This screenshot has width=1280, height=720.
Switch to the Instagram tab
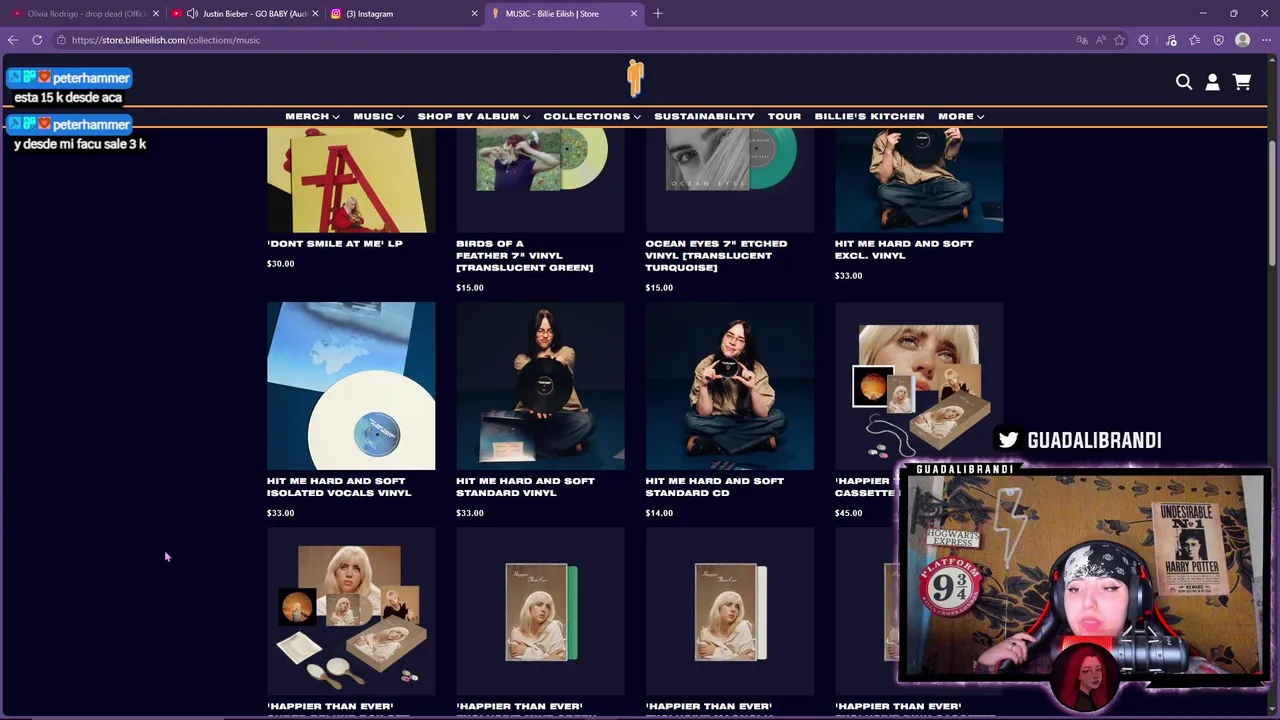click(x=404, y=14)
